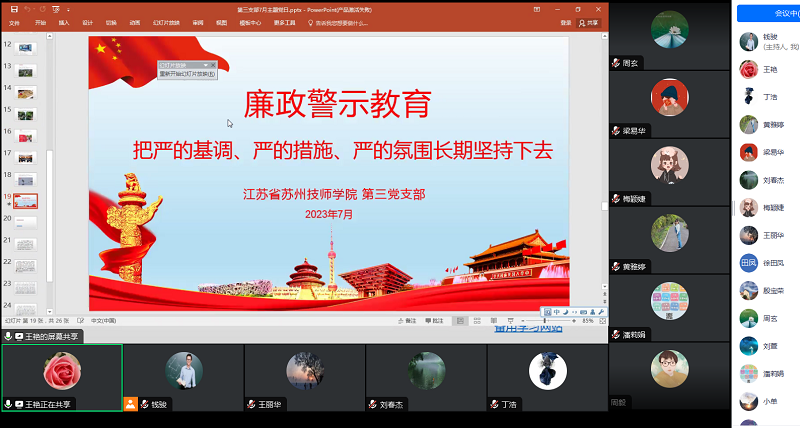Click the Save icon in the title bar
Viewport: 800px width, 428px height.
click(x=13, y=8)
